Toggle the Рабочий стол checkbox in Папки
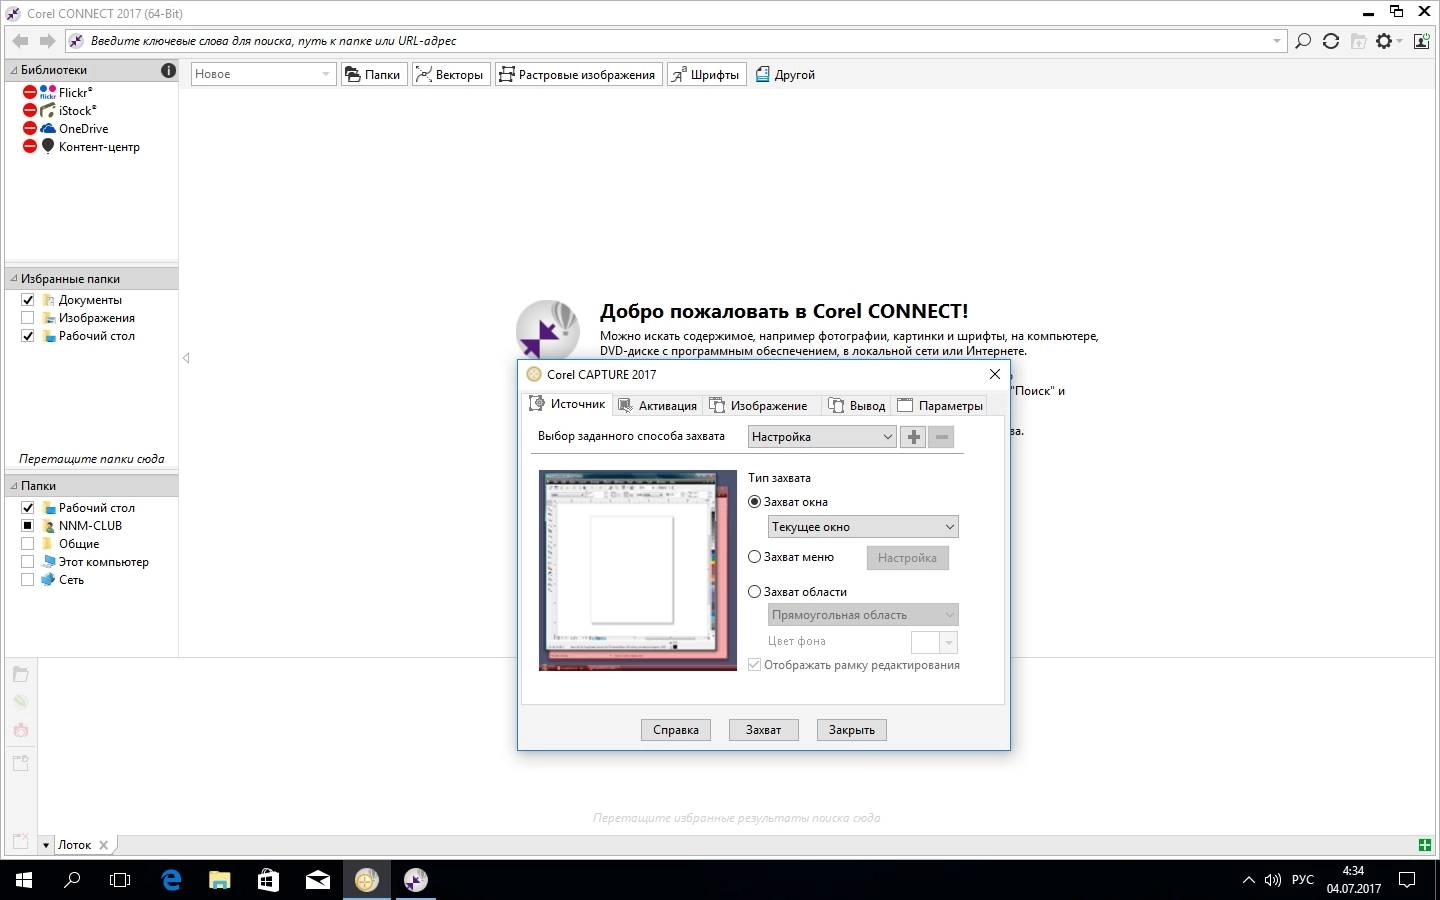This screenshot has width=1440, height=900. tap(28, 508)
